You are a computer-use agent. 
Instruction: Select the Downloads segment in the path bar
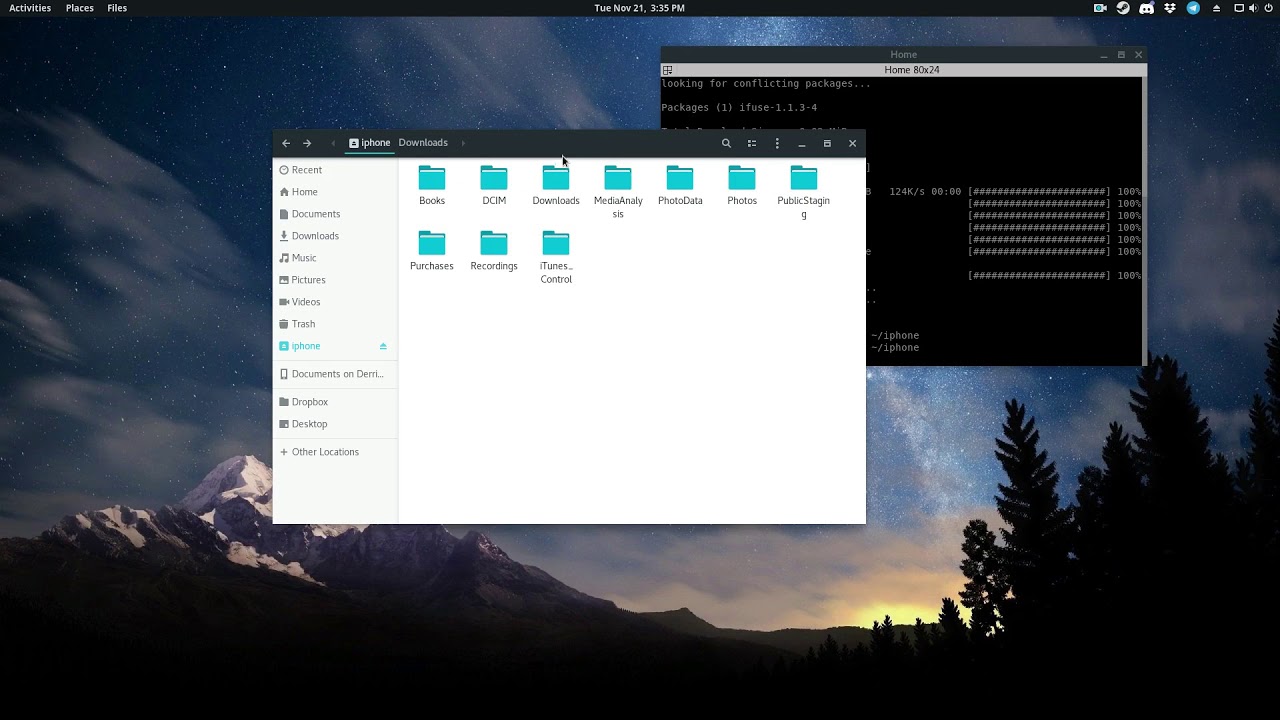pyautogui.click(x=423, y=143)
